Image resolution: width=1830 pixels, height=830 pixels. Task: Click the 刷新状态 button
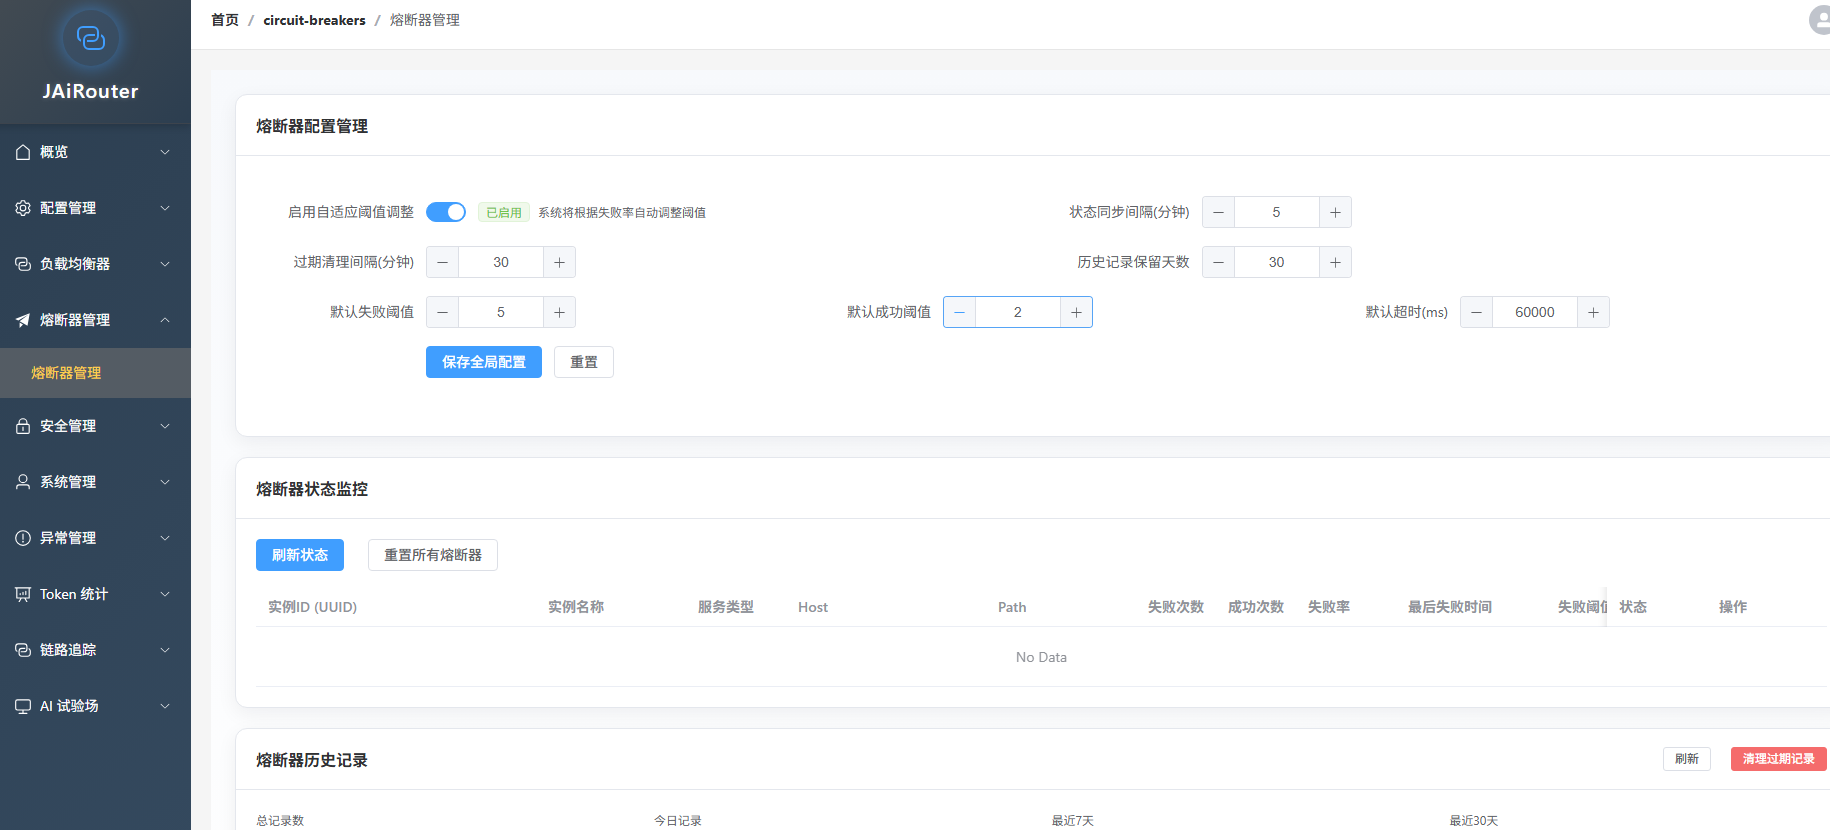(300, 555)
